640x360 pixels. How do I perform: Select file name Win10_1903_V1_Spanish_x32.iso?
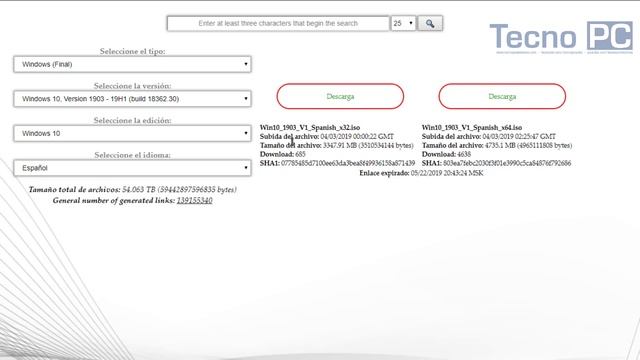[x=310, y=127]
